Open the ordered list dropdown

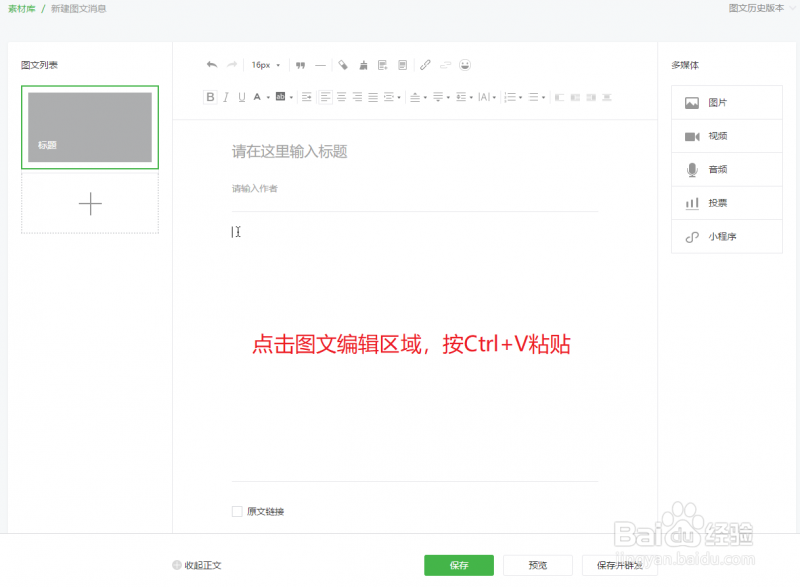click(x=513, y=97)
